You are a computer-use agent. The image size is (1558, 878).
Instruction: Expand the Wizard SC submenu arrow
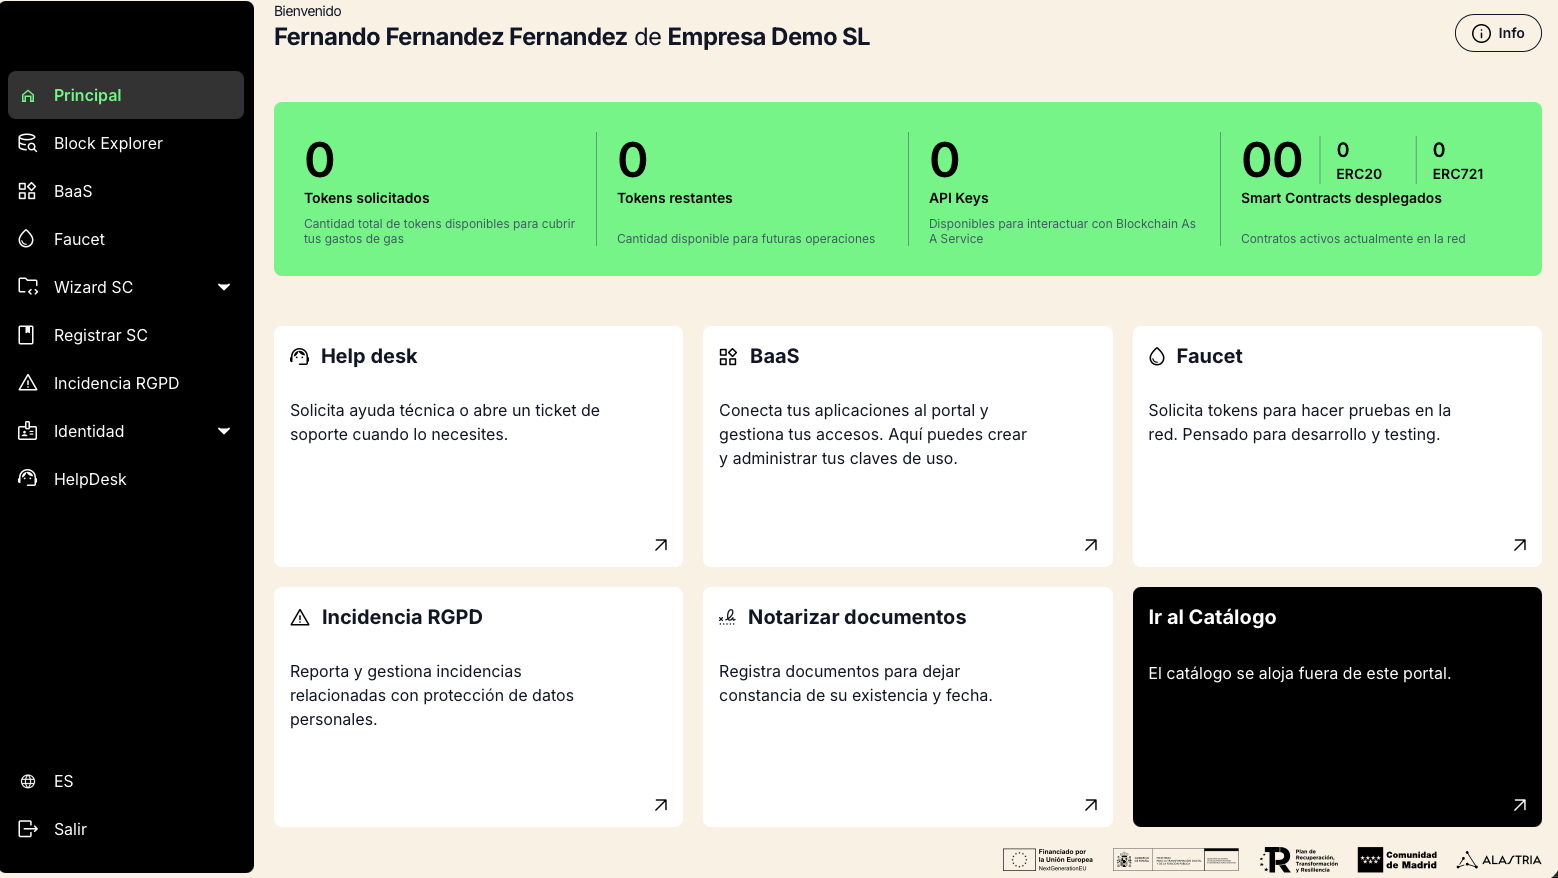224,287
